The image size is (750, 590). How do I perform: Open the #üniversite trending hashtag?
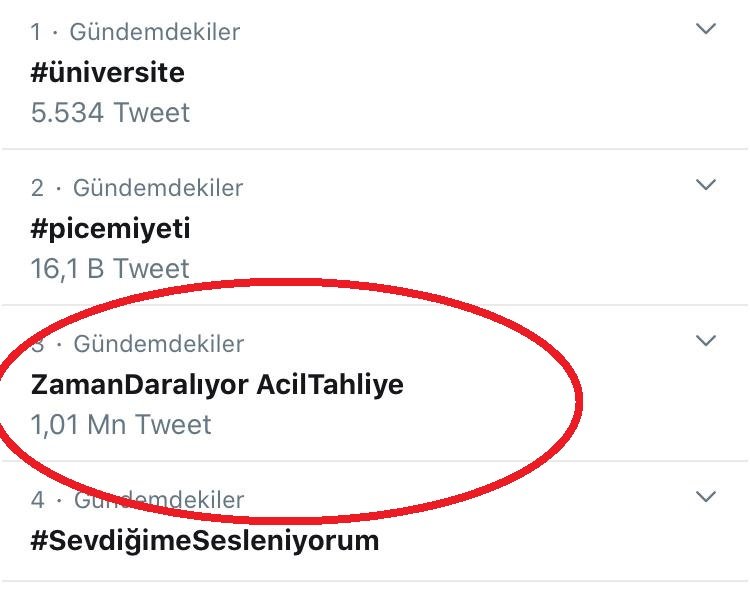tap(108, 73)
